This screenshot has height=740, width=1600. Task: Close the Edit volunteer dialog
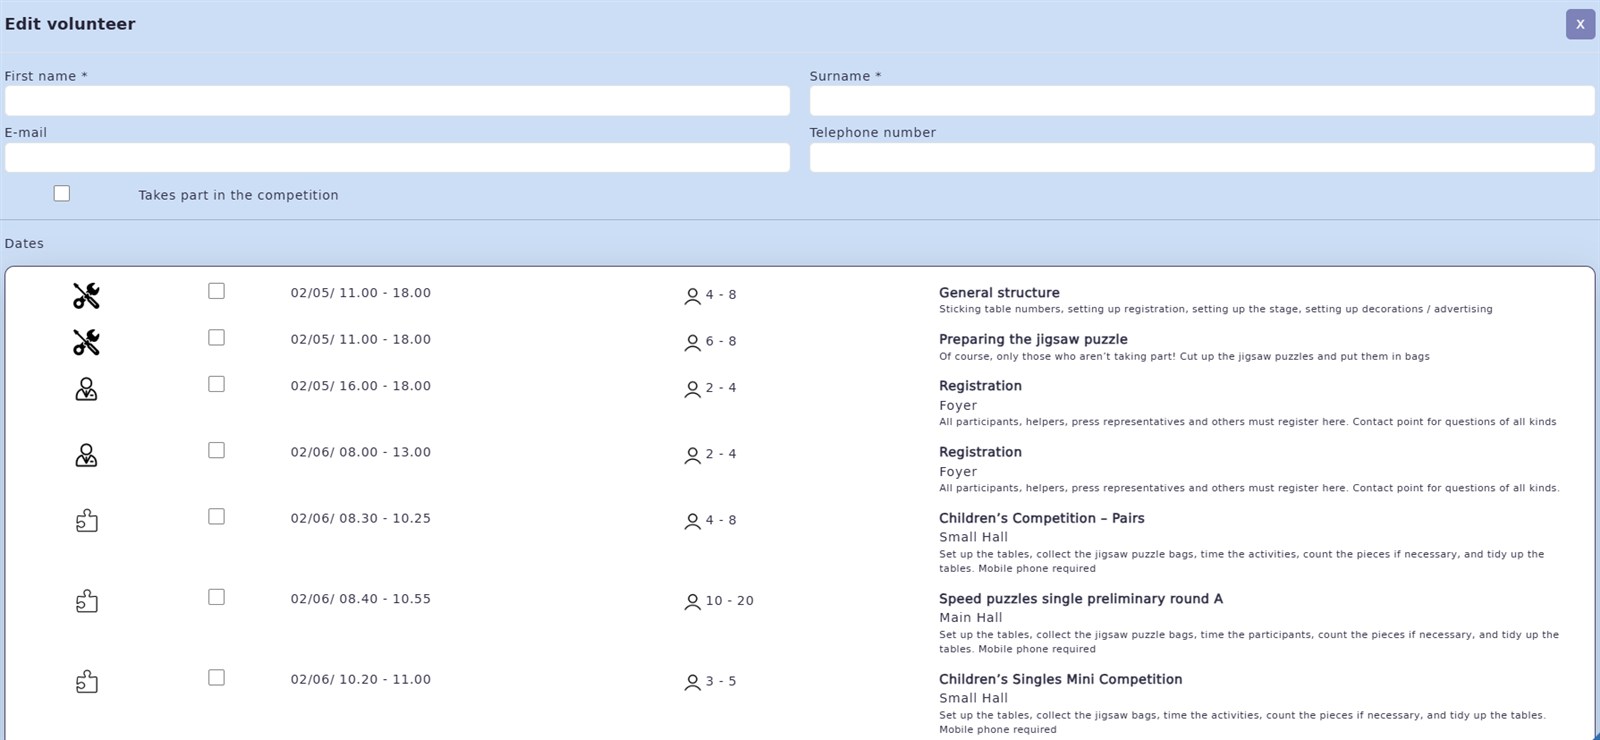tap(1580, 24)
